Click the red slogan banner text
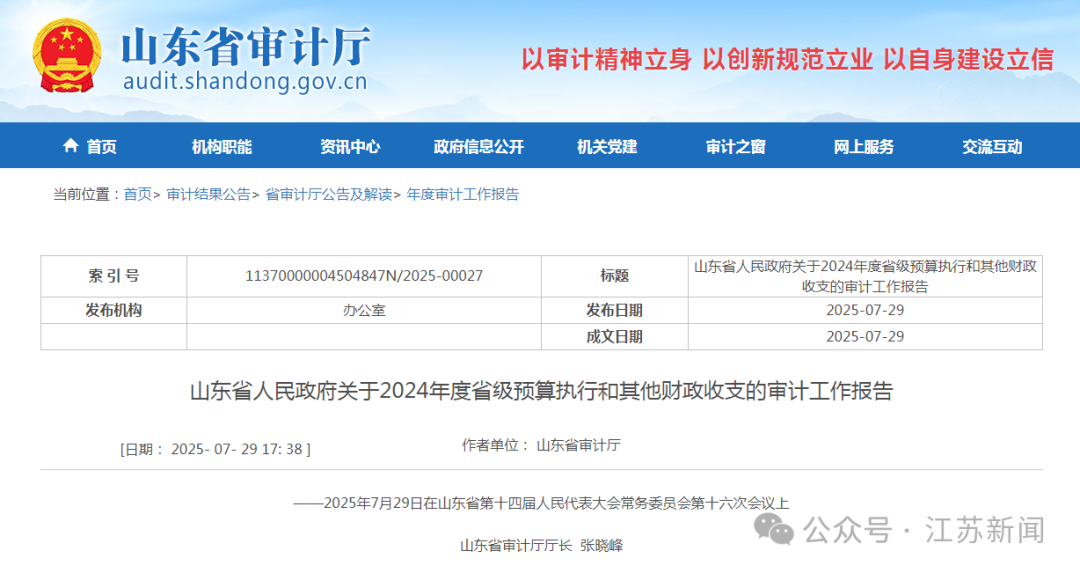The height and width of the screenshot is (573, 1080). pyautogui.click(x=787, y=59)
